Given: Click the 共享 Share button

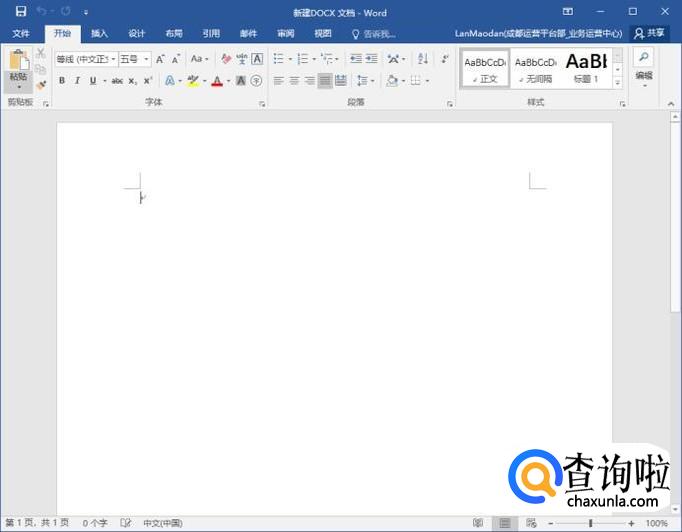Looking at the screenshot, I should tap(649, 33).
